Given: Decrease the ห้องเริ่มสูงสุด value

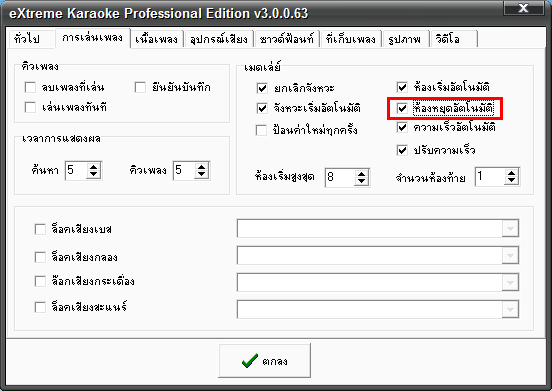Looking at the screenshot, I should pos(362,182).
